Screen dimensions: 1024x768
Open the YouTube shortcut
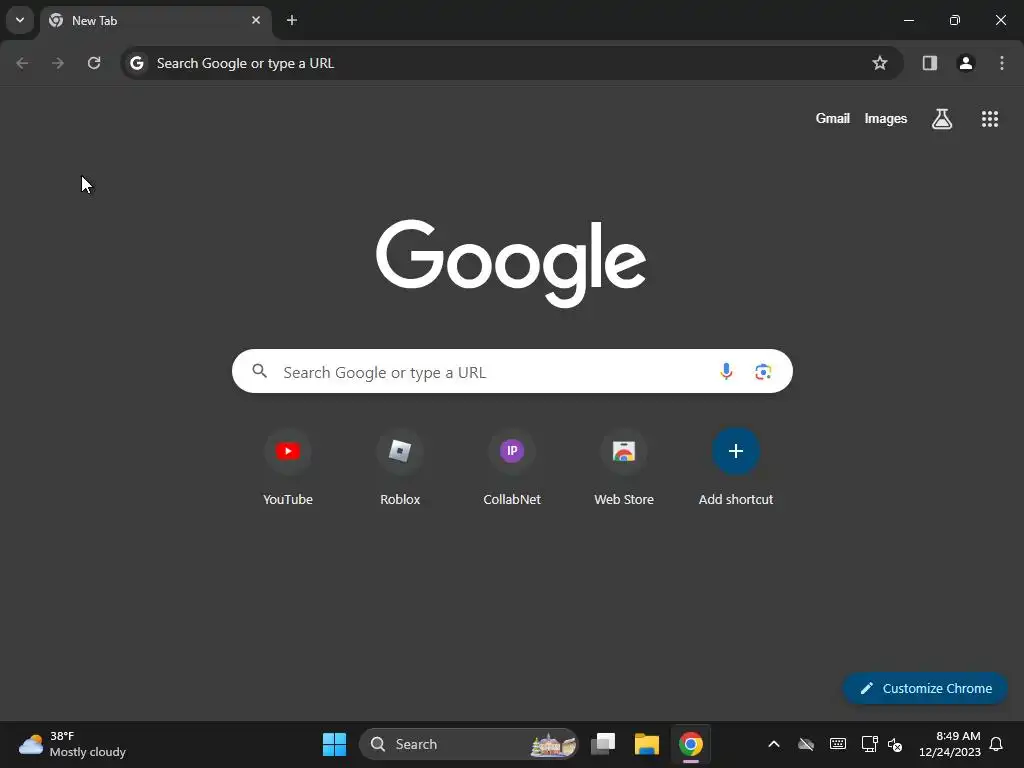pos(288,468)
